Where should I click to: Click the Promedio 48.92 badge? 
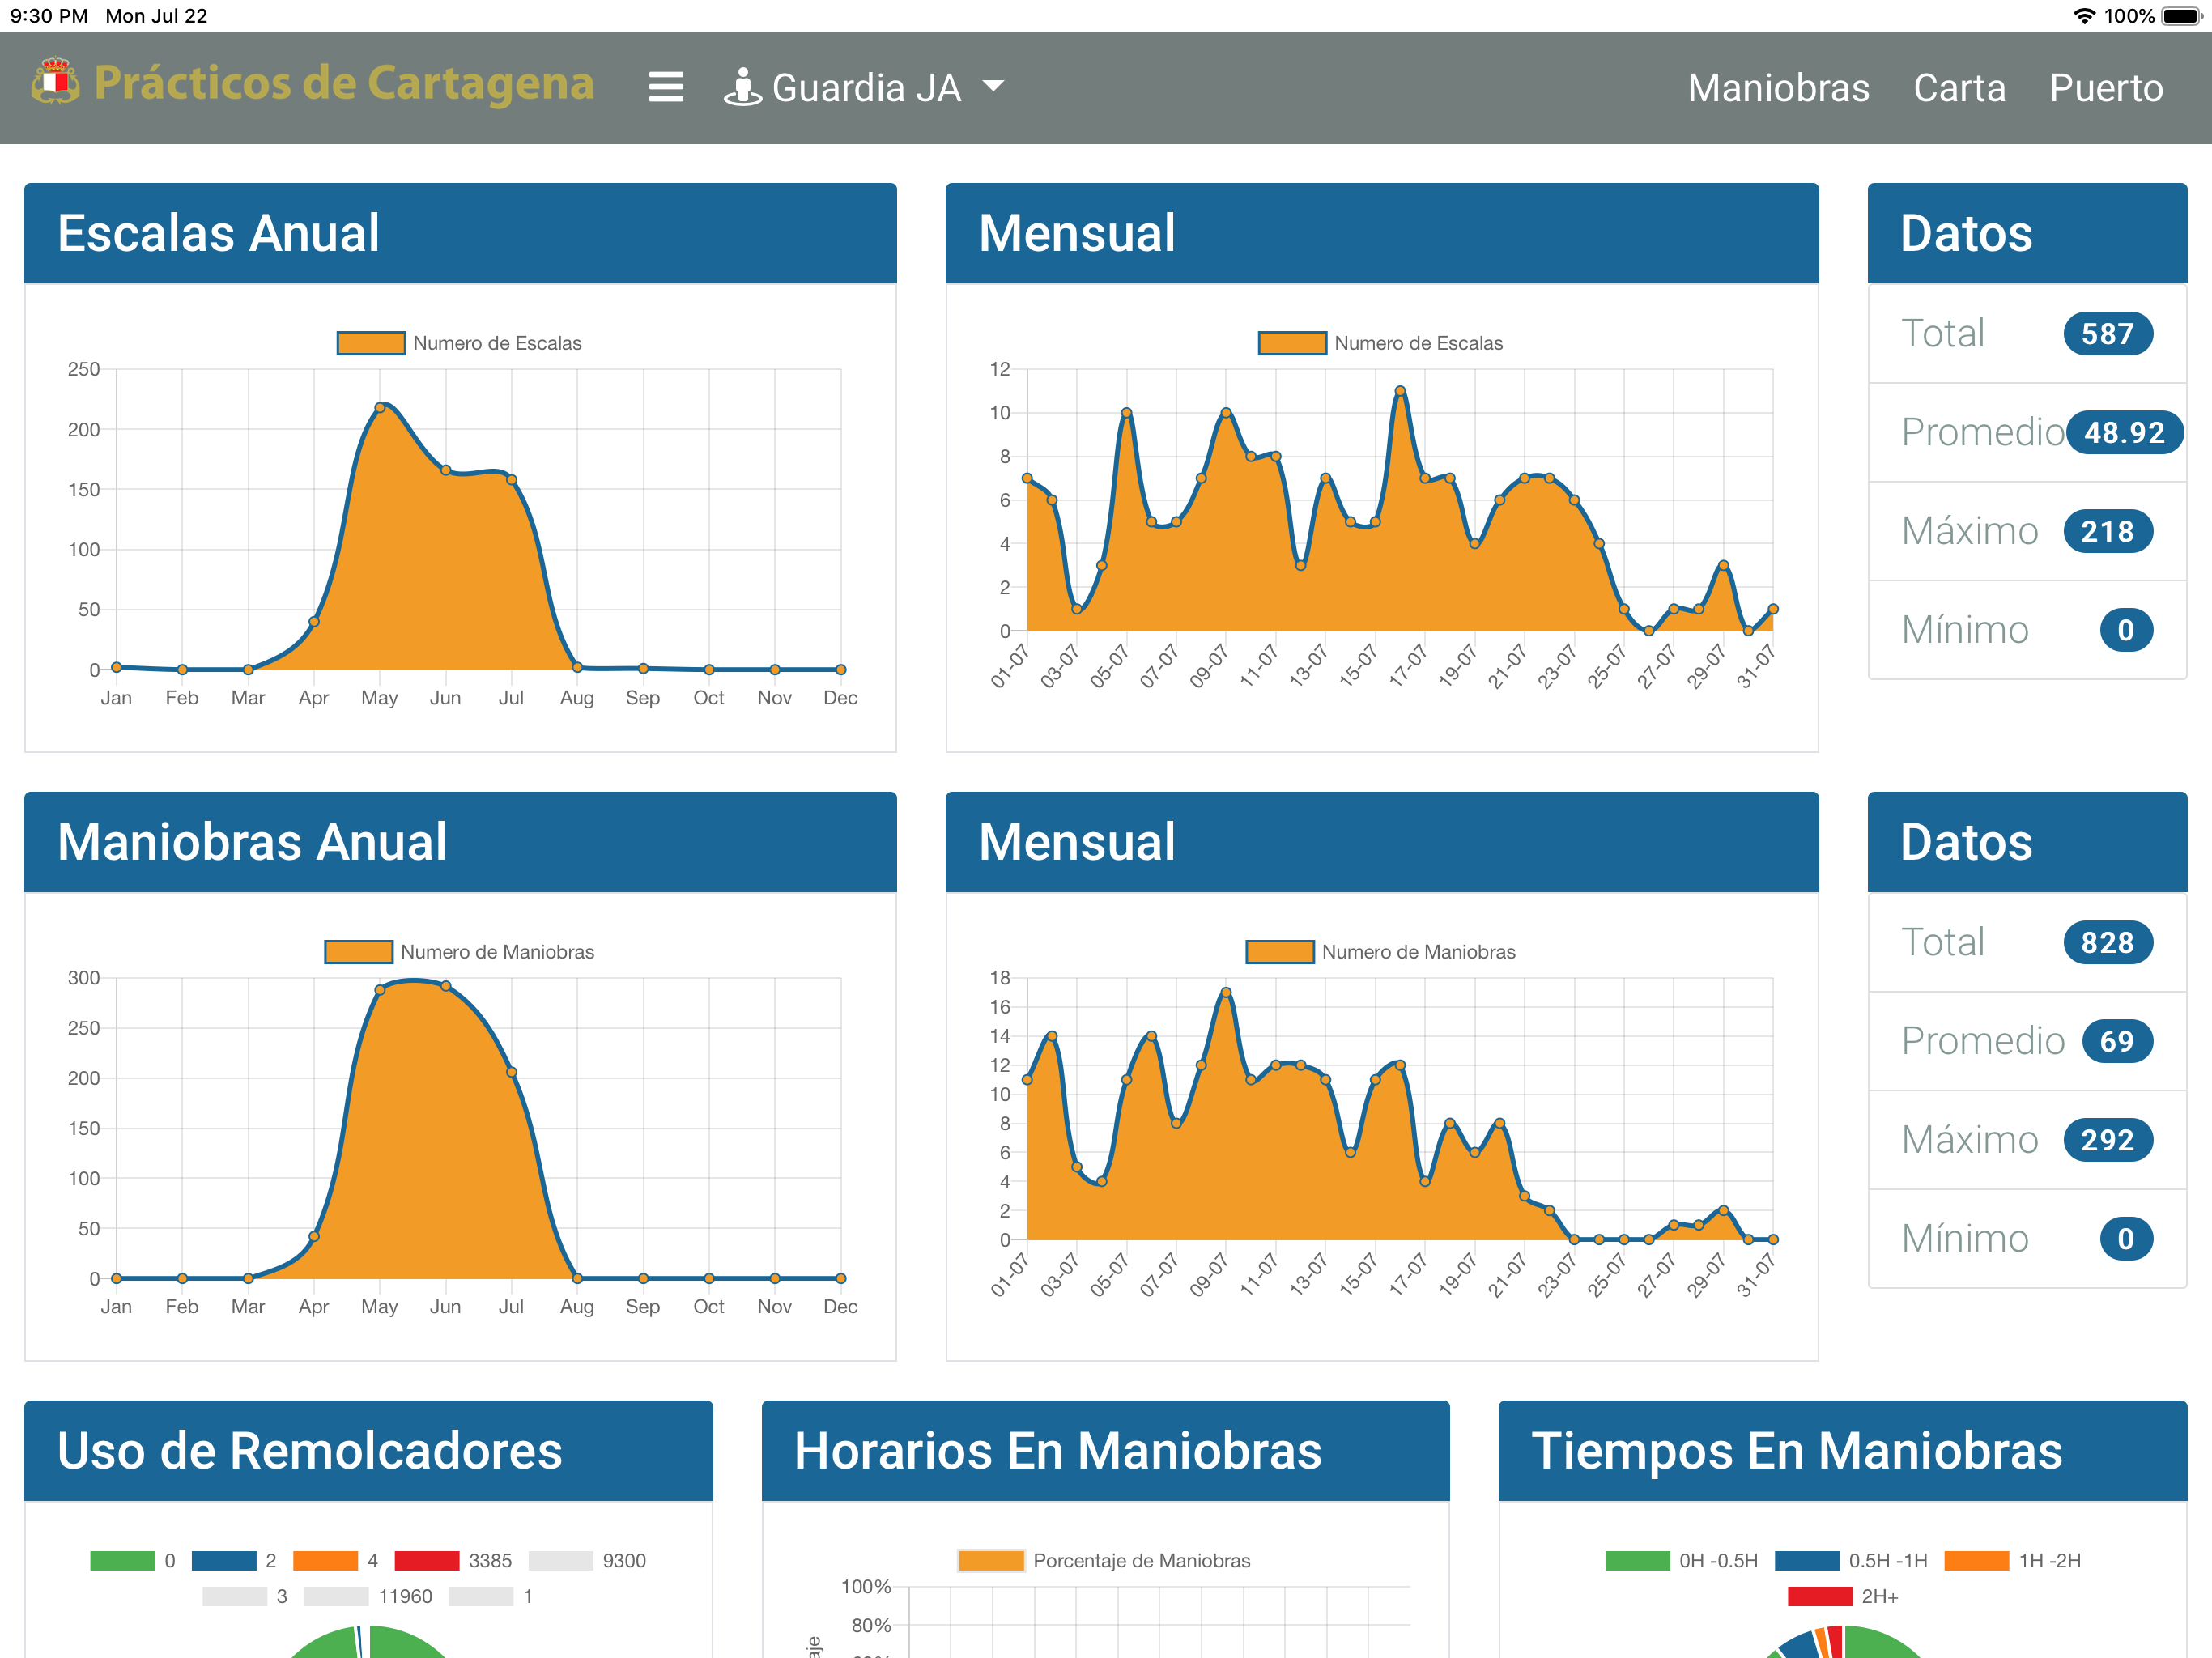(2124, 433)
